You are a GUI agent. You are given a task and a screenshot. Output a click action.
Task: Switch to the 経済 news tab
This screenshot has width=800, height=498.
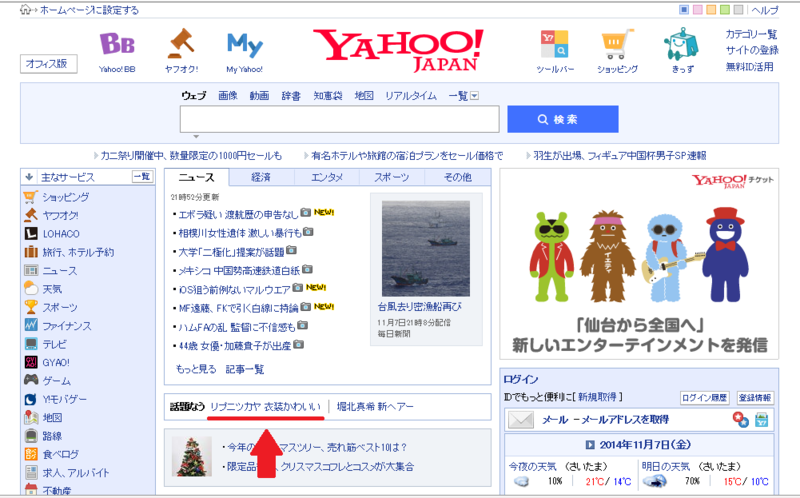tap(261, 177)
